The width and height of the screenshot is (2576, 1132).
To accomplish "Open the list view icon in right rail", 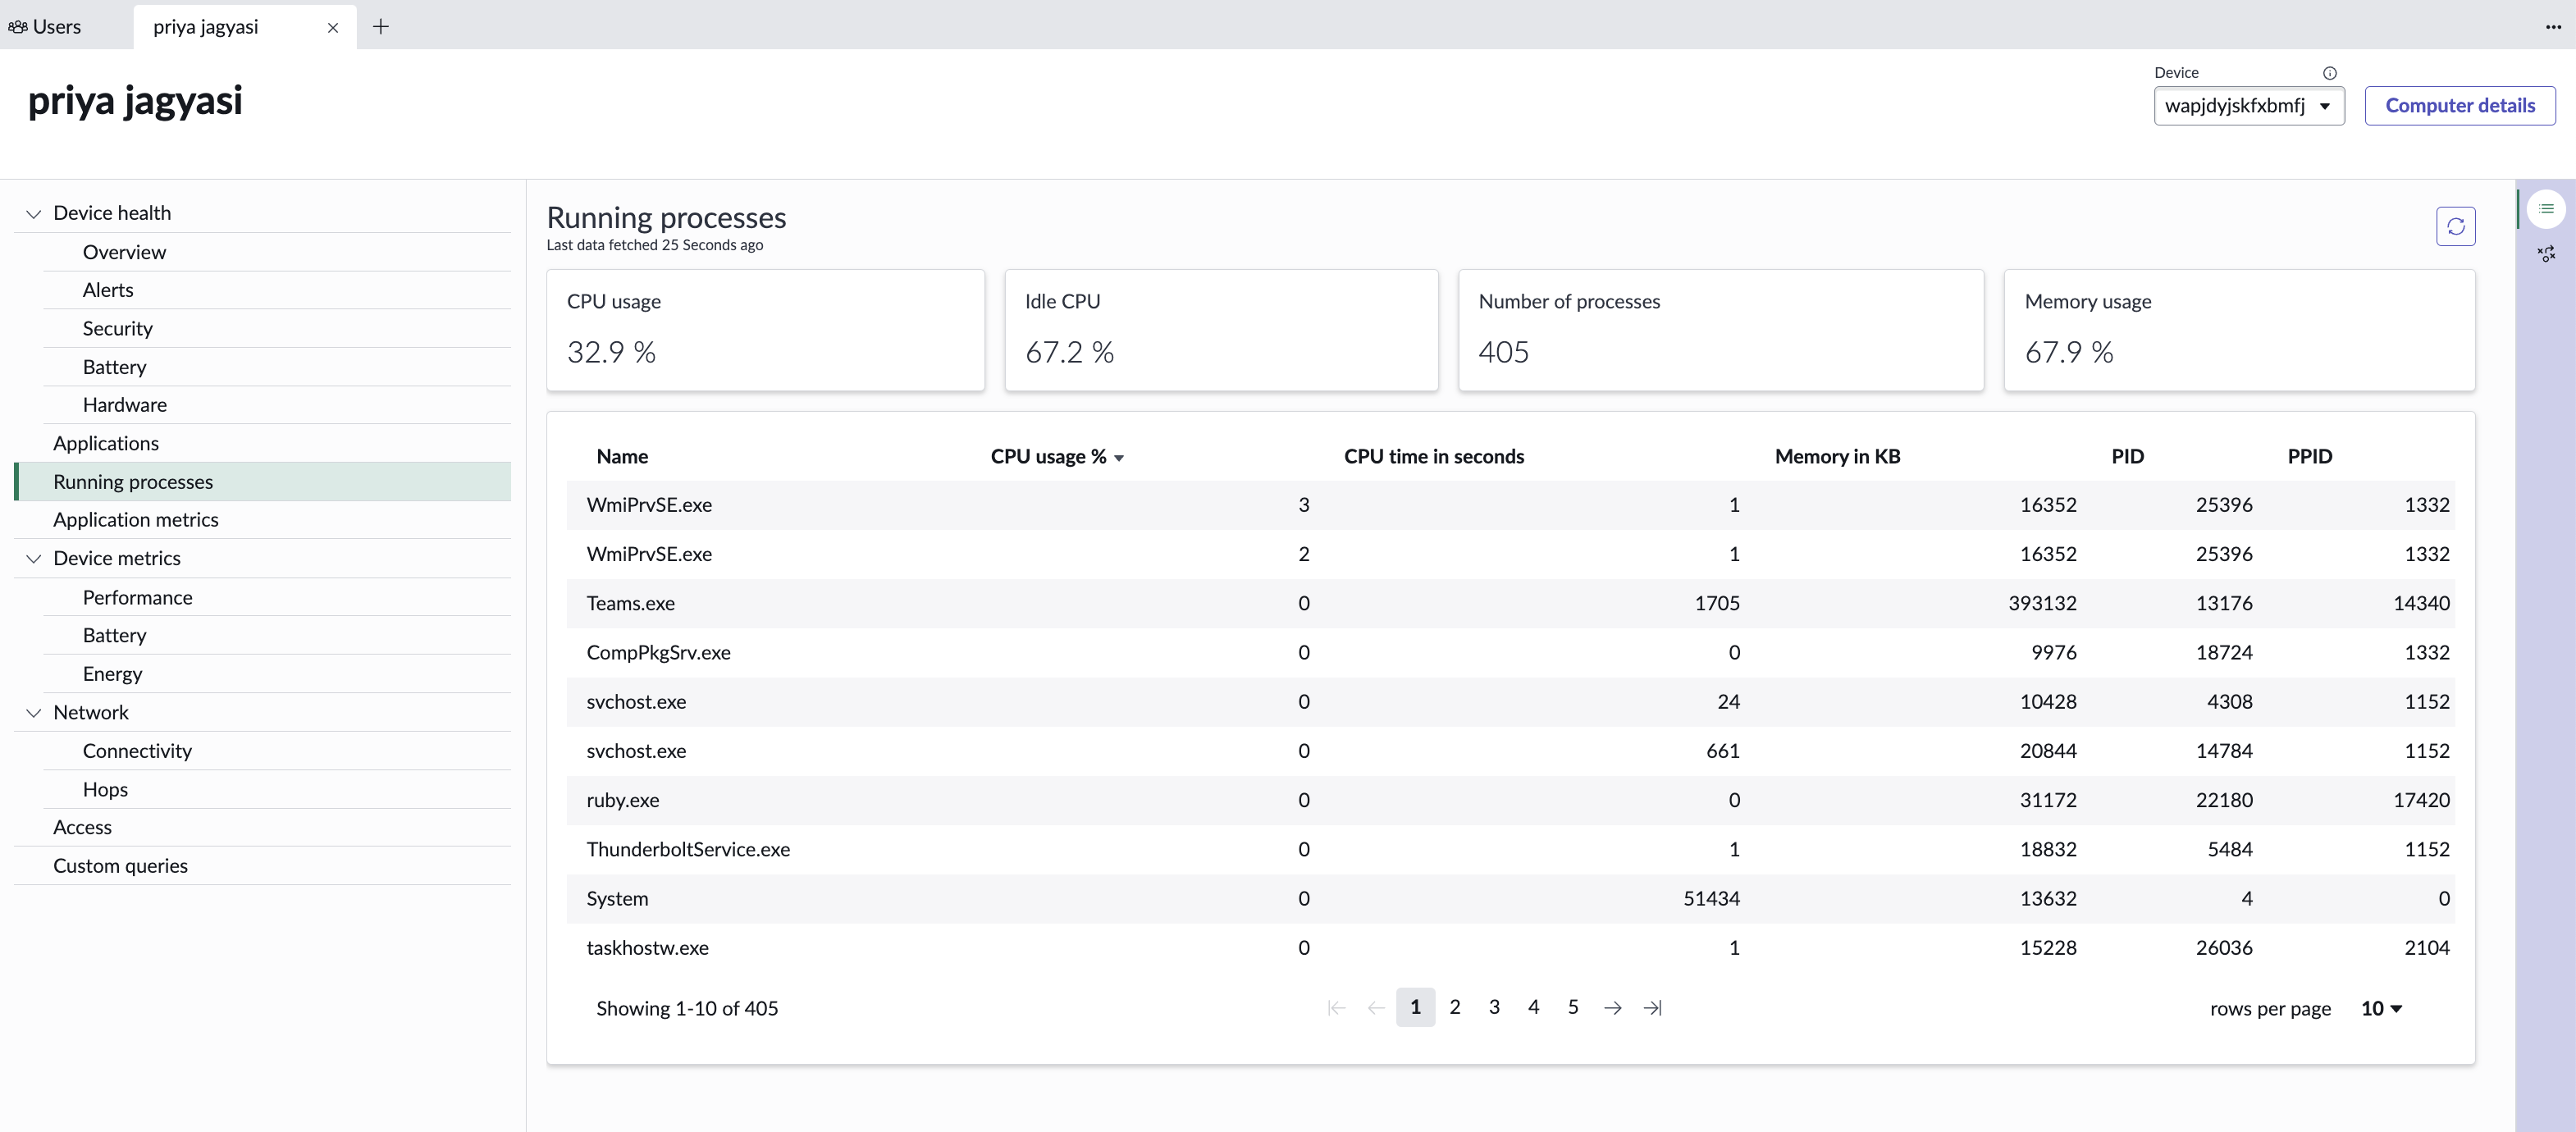I will click(2546, 208).
